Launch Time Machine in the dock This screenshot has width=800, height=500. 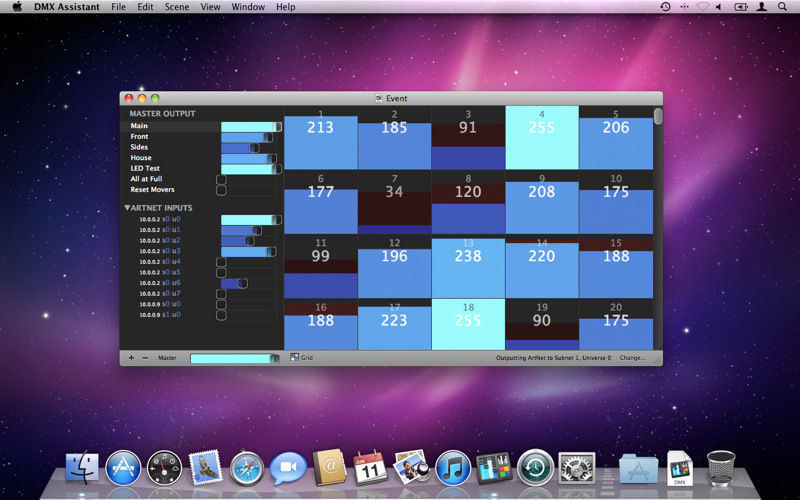pyautogui.click(x=535, y=468)
